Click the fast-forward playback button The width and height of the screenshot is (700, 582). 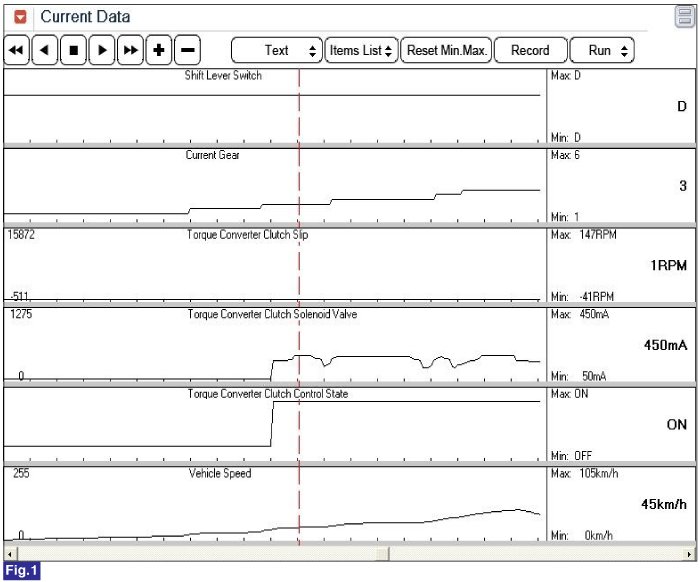coord(130,51)
